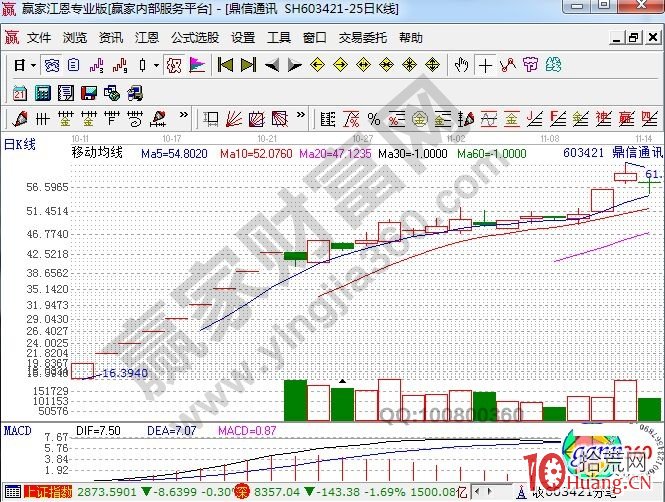665x502 pixels.
Task: Click the Ma10=52.0760 indicator label
Action: click(x=256, y=153)
